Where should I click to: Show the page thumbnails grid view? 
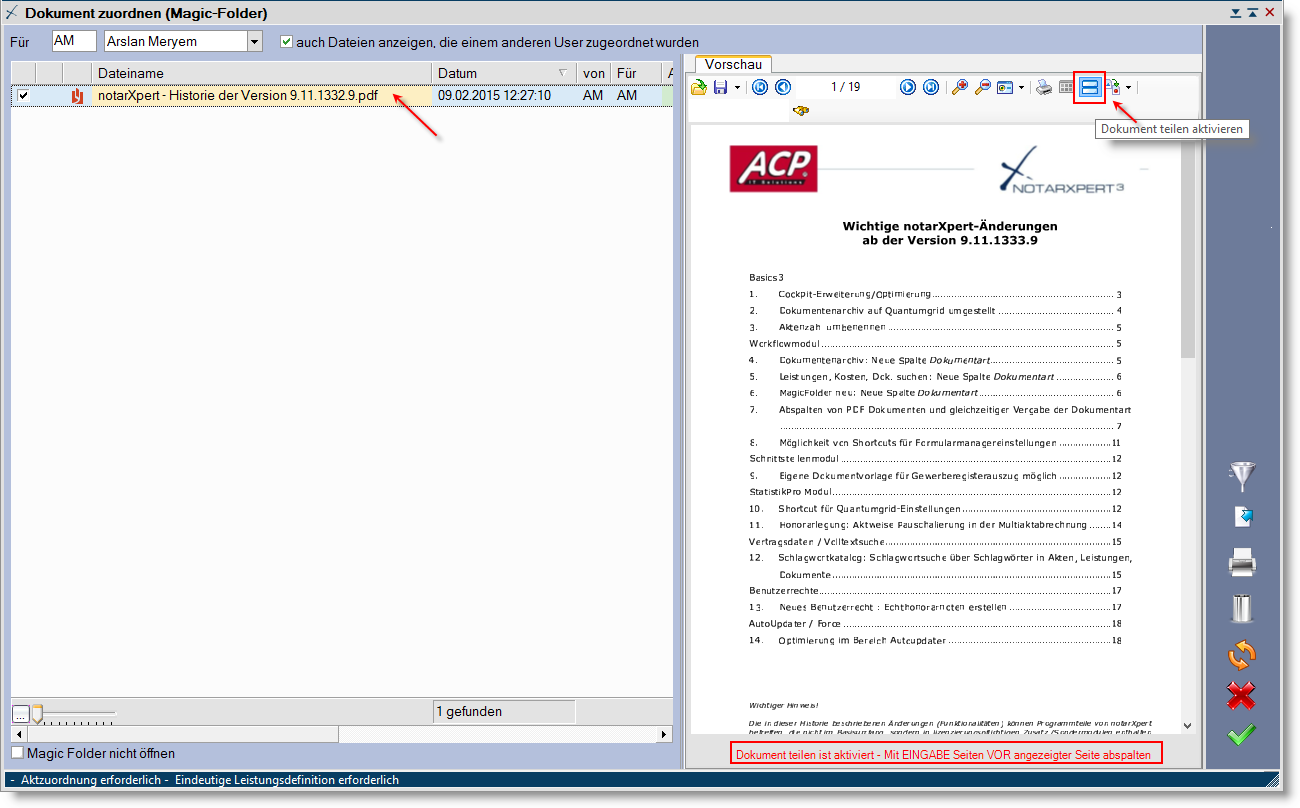point(1067,88)
